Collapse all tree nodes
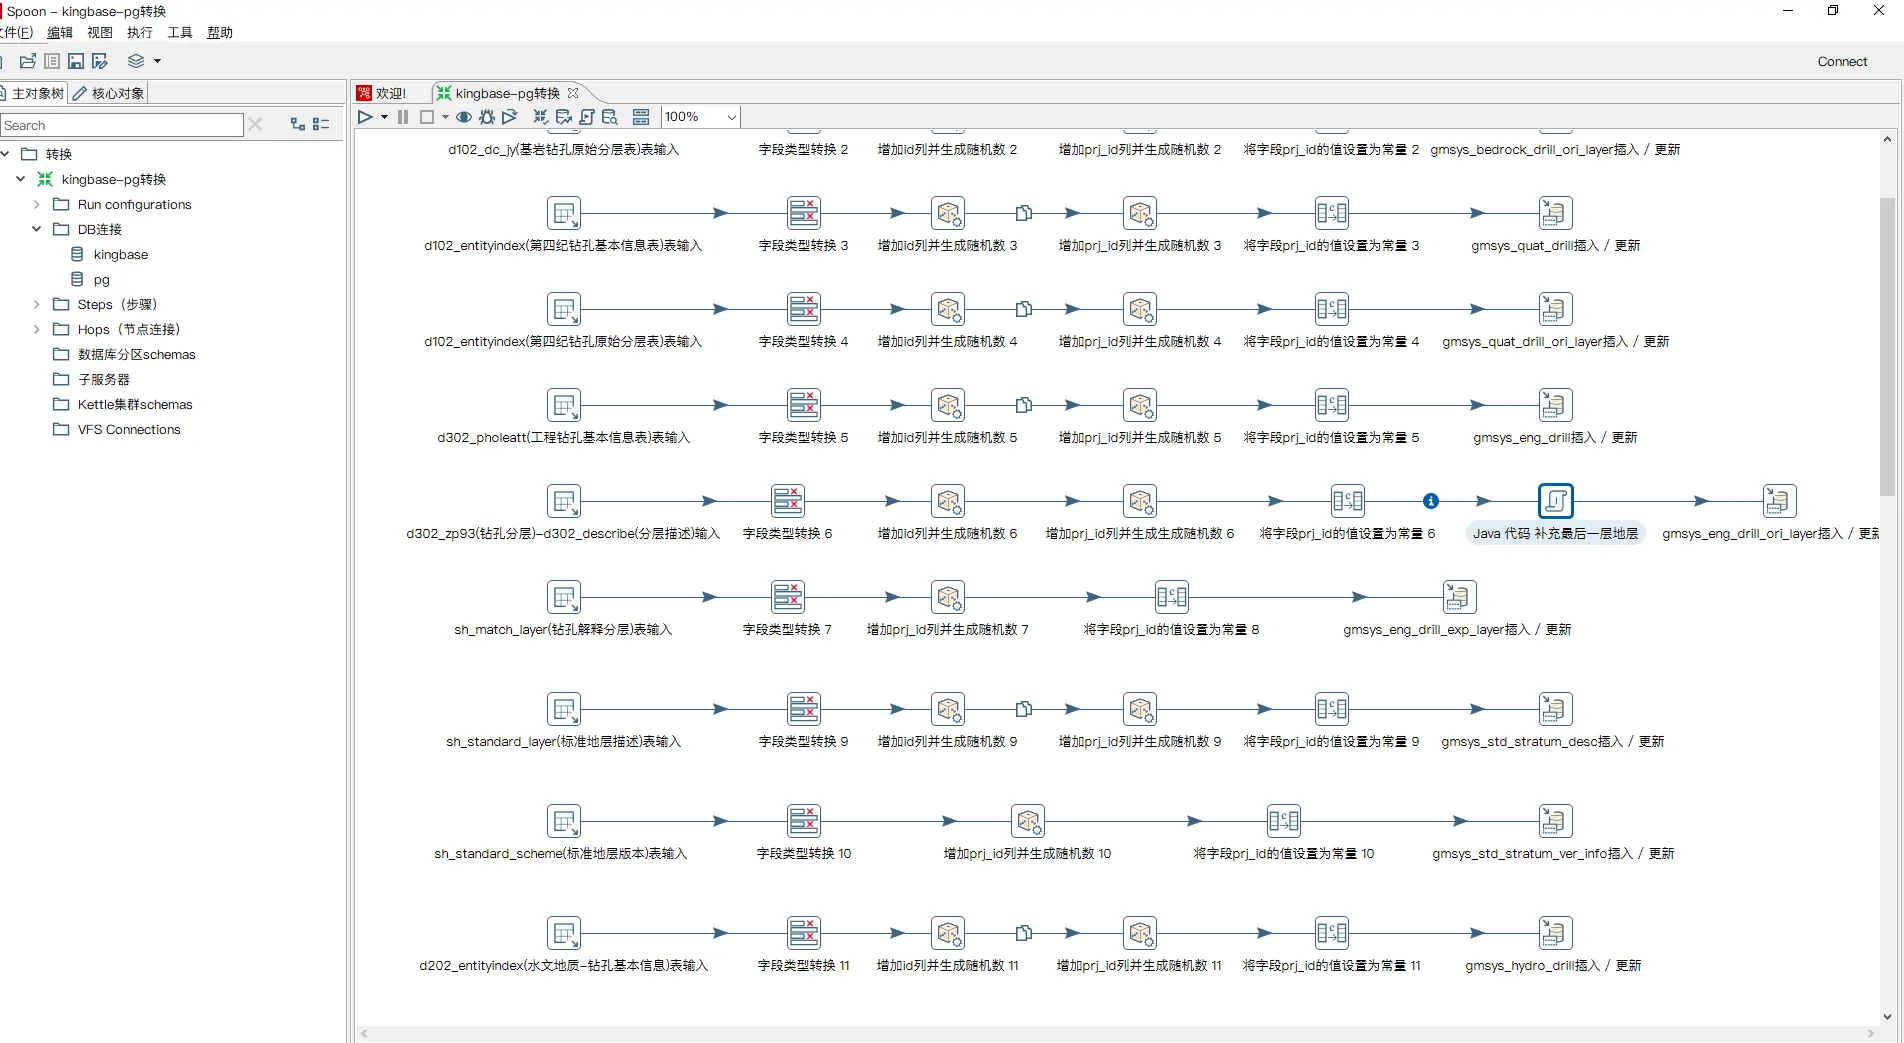1904x1043 pixels. (321, 124)
